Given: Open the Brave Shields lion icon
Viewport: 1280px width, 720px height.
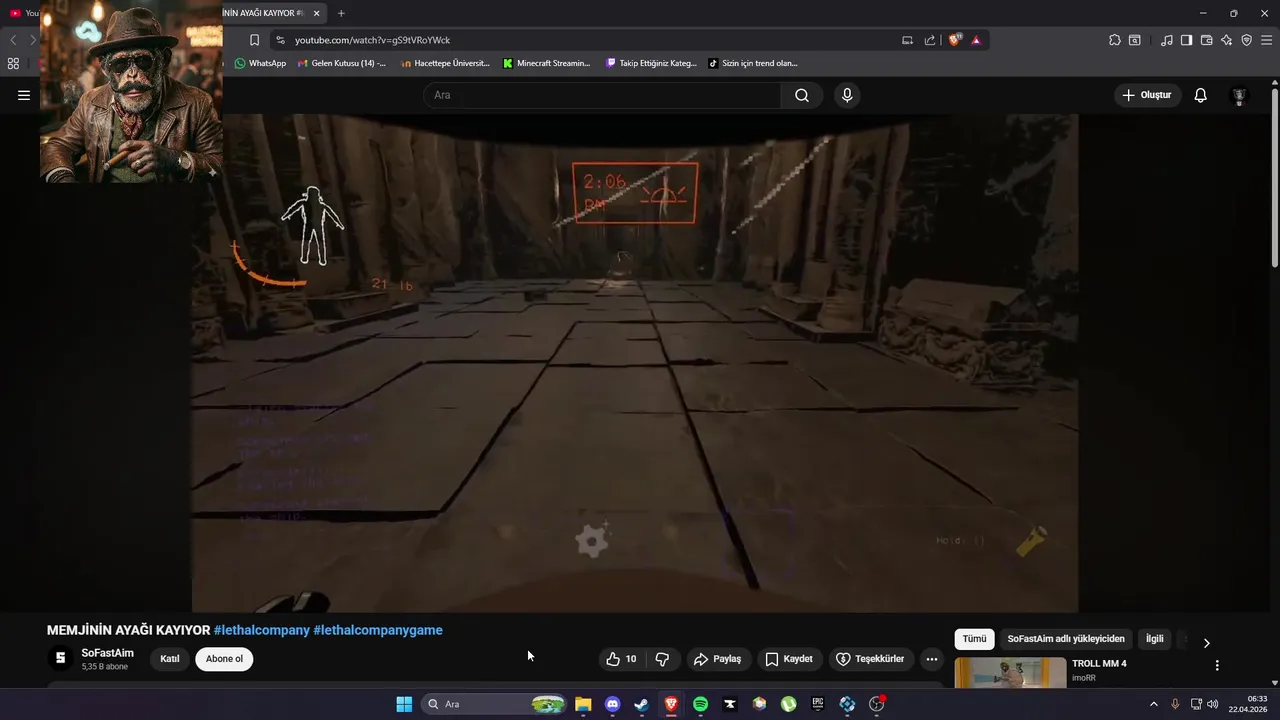Looking at the screenshot, I should [x=955, y=40].
